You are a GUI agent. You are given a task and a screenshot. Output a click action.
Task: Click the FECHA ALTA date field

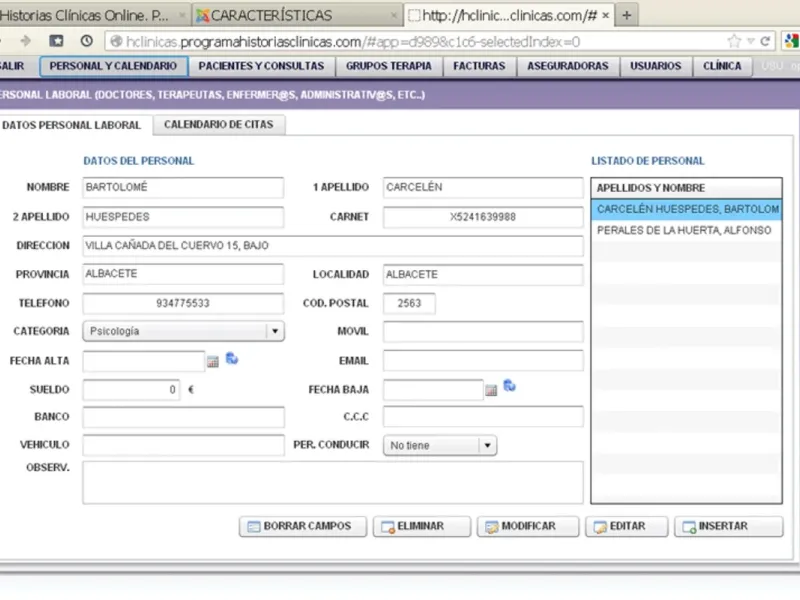point(143,361)
